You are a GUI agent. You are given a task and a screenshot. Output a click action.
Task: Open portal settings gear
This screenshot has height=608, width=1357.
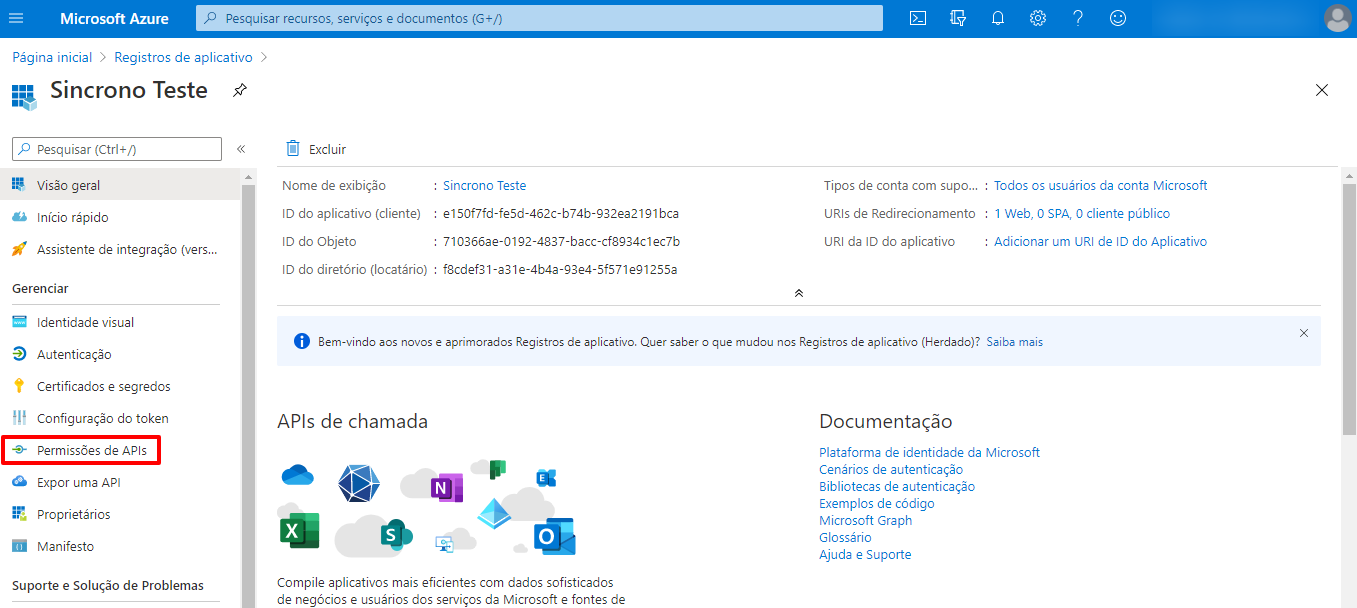(1038, 18)
